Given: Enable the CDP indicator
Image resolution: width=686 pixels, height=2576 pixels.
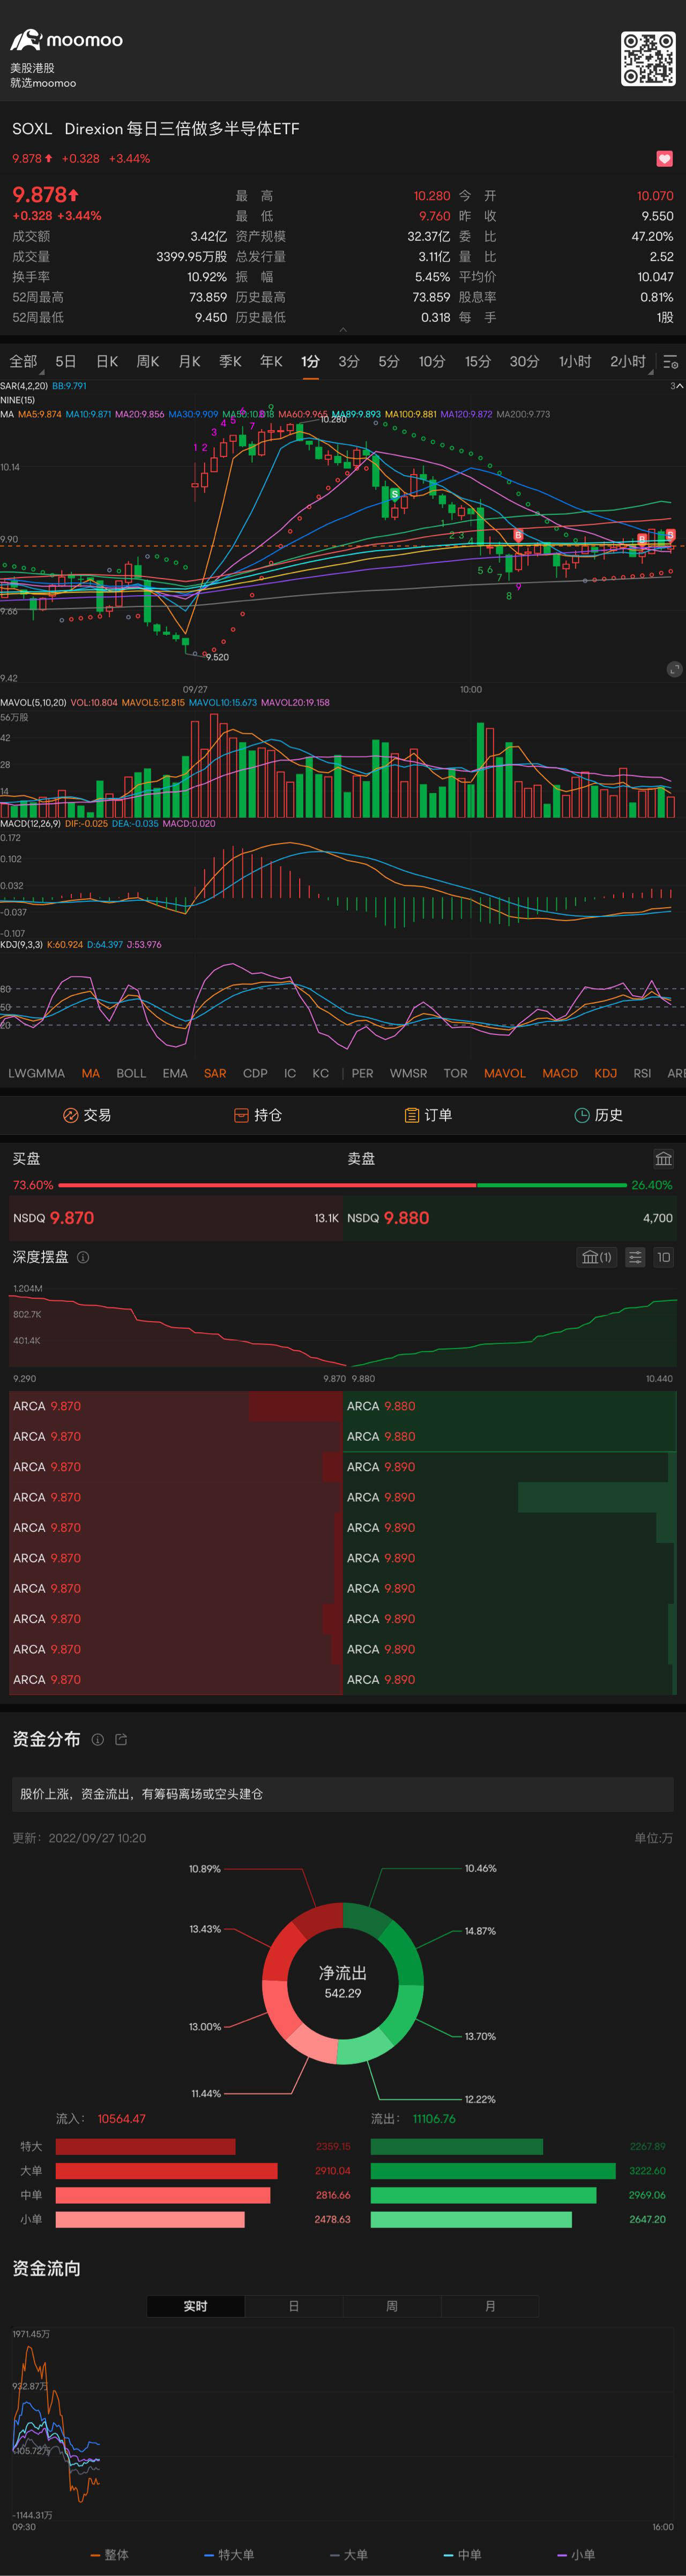Looking at the screenshot, I should click(255, 1073).
